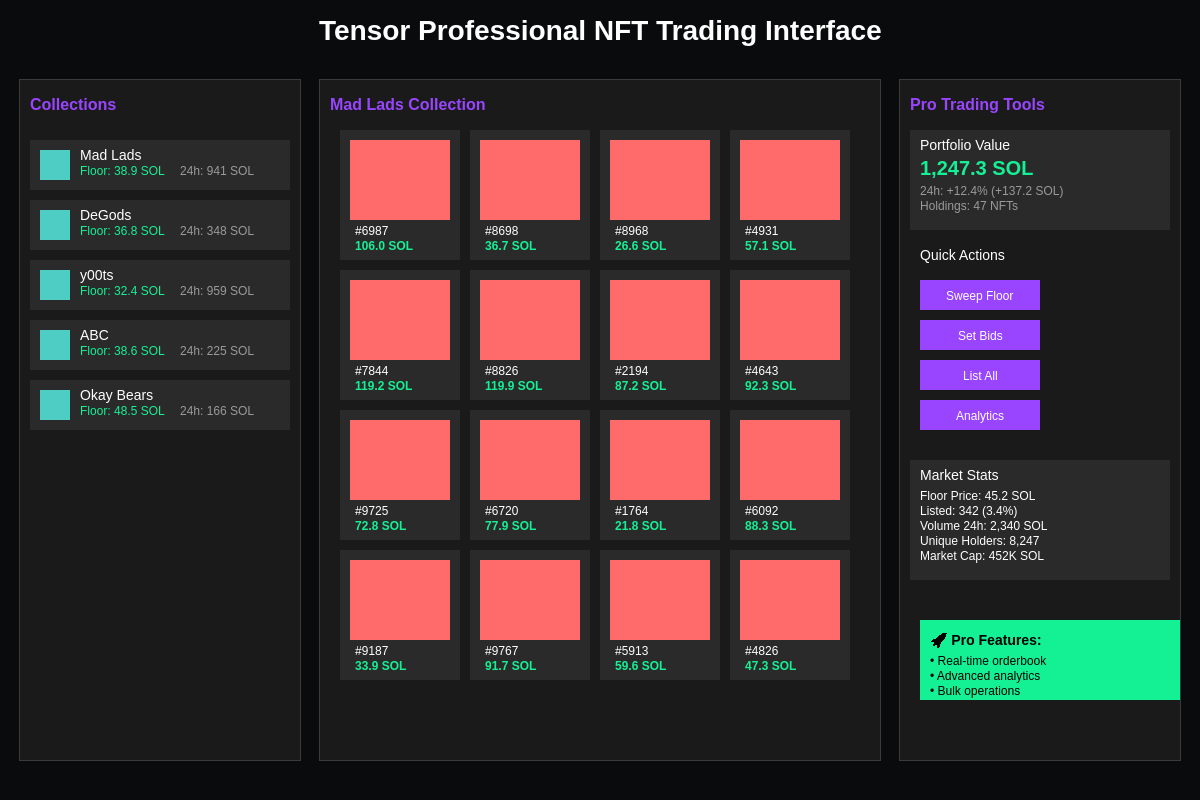Screen dimensions: 1200x800
Task: Open NFT #8698 thumbnail
Action: [x=530, y=180]
